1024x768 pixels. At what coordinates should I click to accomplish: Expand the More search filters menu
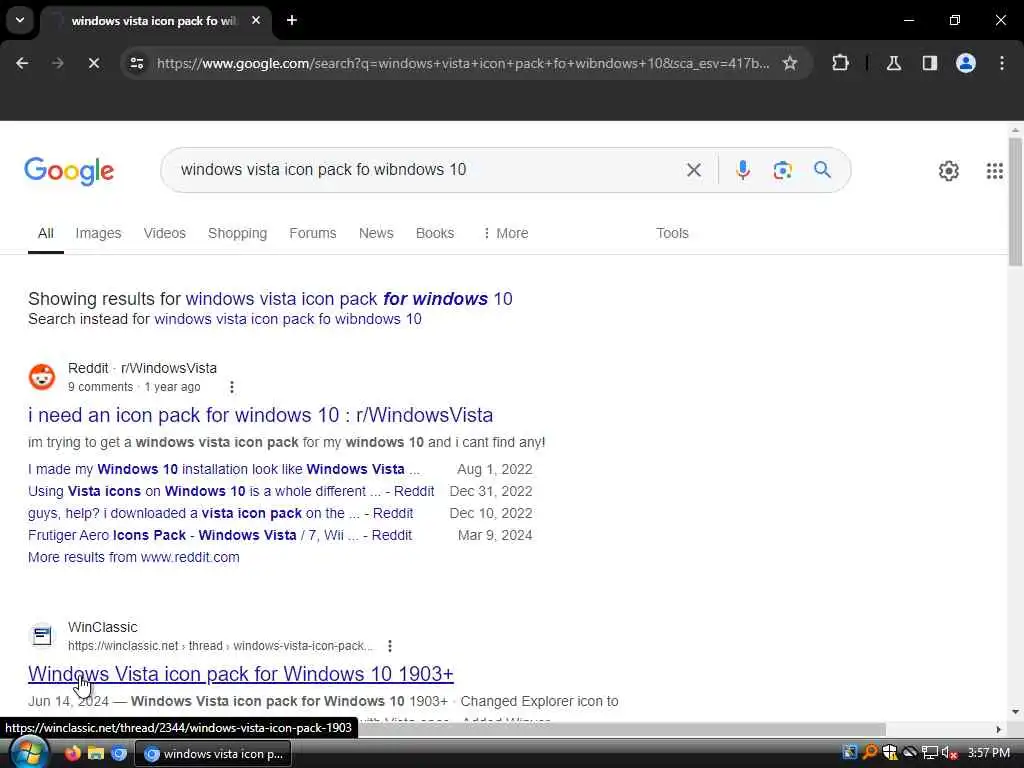click(505, 233)
